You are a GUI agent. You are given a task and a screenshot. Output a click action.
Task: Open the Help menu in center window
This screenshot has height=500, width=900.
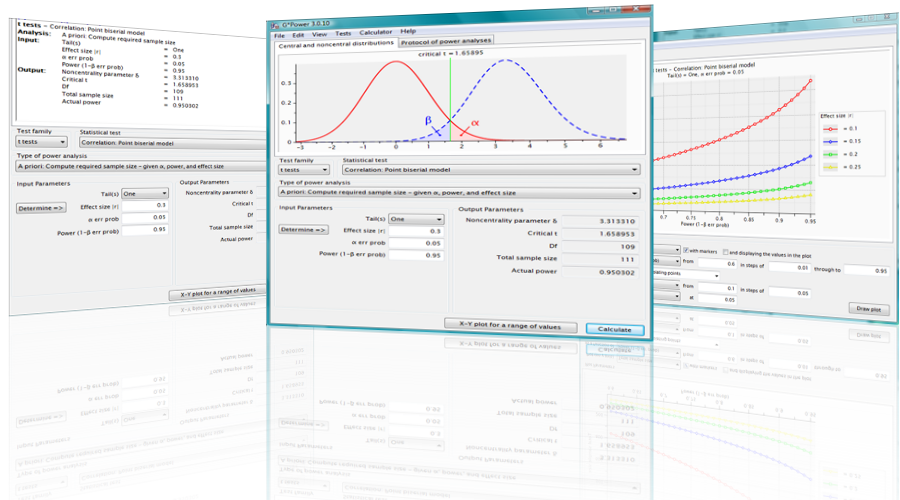click(x=408, y=31)
